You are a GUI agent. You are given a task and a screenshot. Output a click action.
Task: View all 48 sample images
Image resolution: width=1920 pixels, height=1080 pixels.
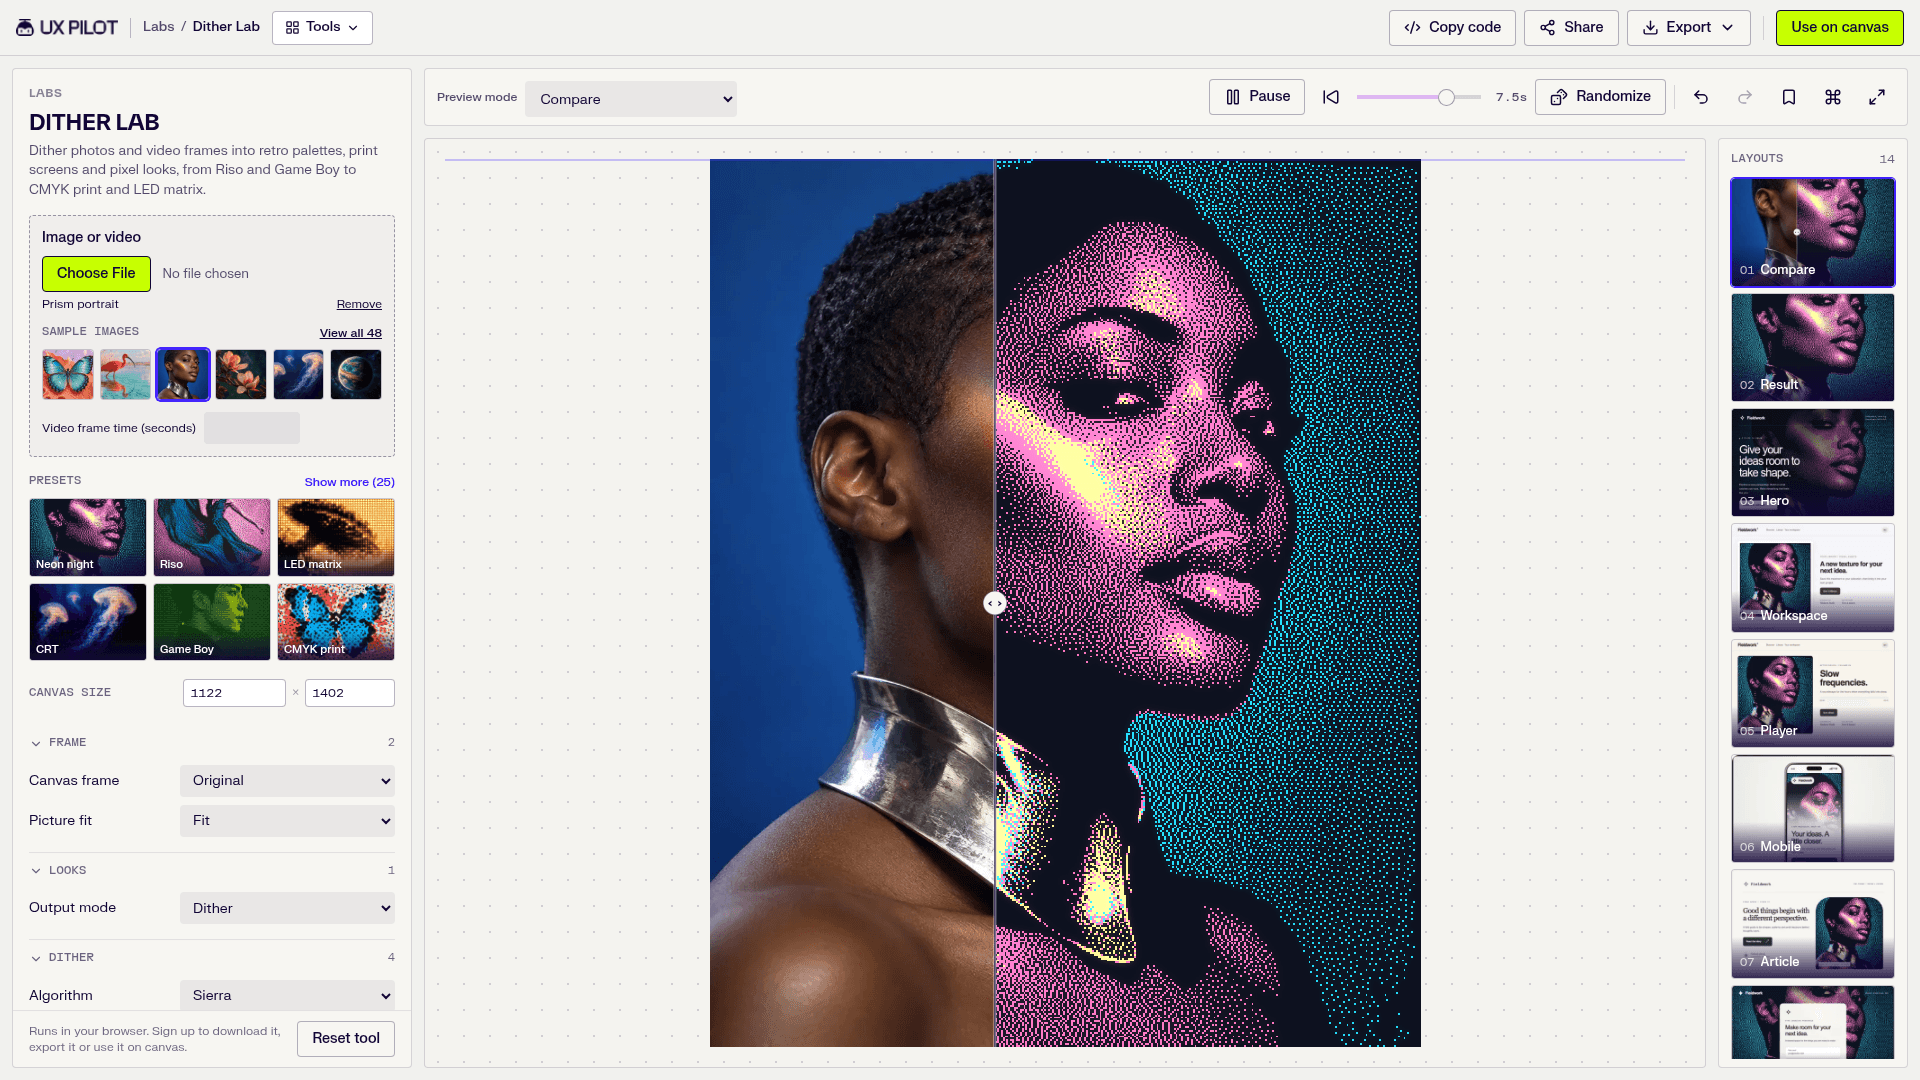pos(351,334)
